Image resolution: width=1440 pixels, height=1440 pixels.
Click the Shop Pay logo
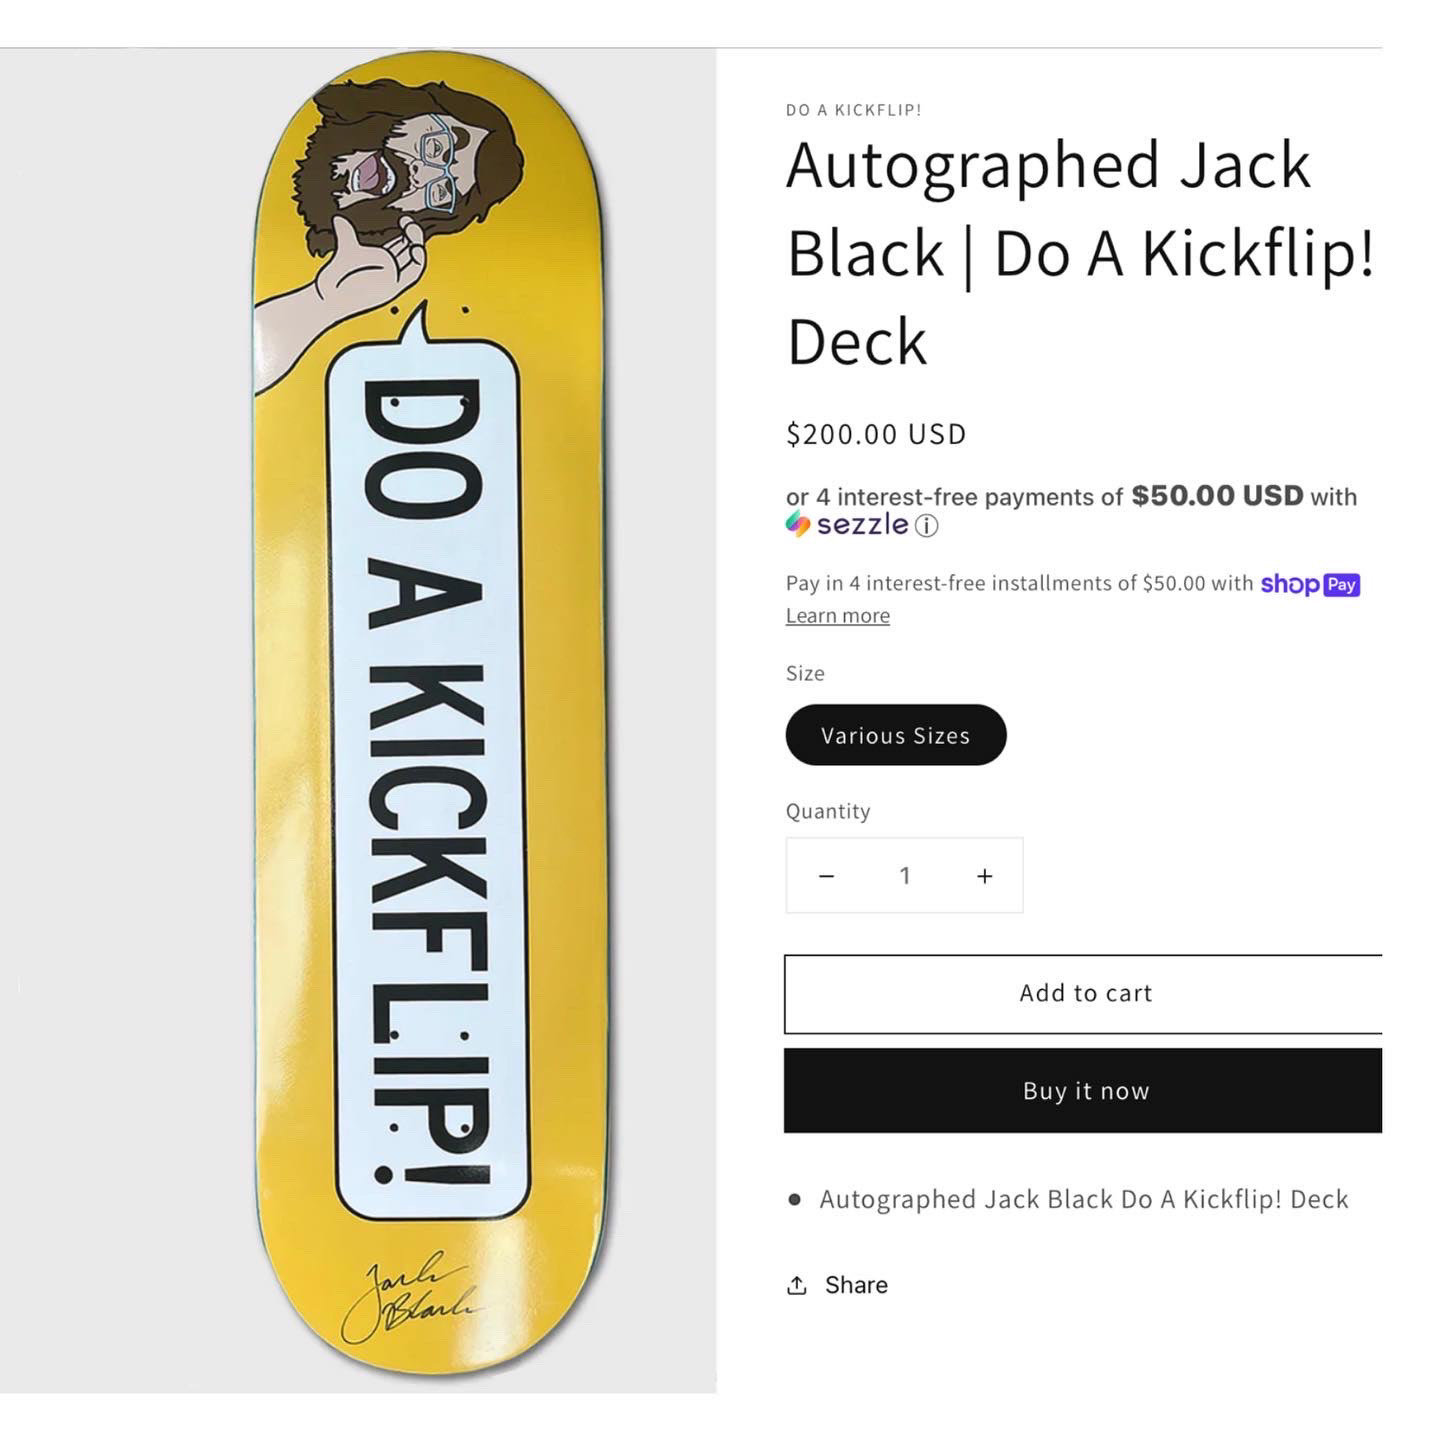[1310, 584]
